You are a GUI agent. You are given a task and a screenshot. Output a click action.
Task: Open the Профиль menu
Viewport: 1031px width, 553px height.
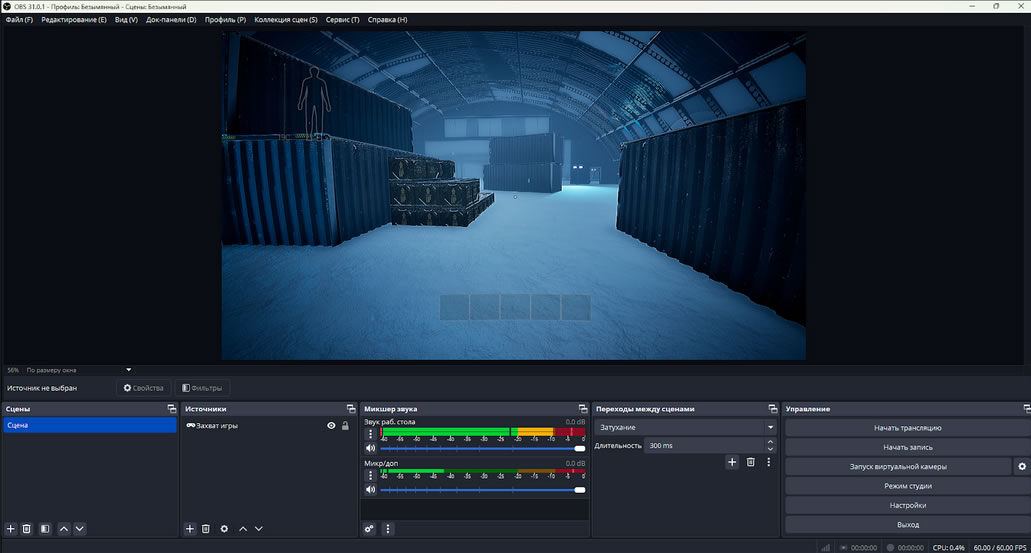click(x=226, y=20)
